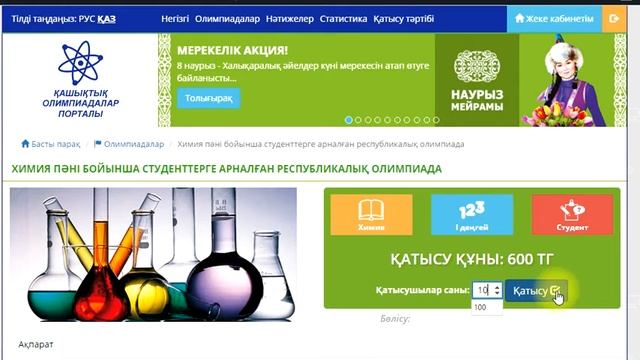Click the Ақпарат label
The width and height of the screenshot is (640, 360).
(36, 344)
